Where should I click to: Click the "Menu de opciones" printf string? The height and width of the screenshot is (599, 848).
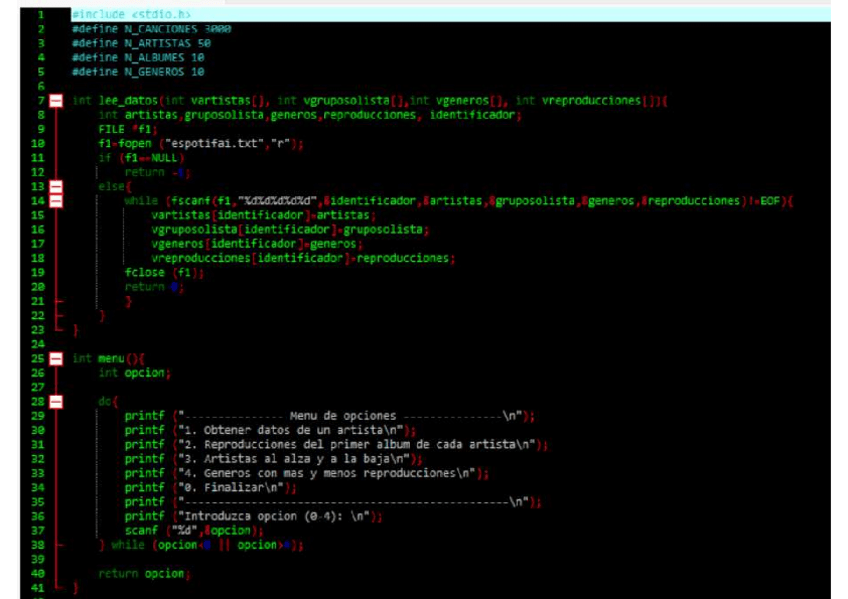click(x=342, y=416)
